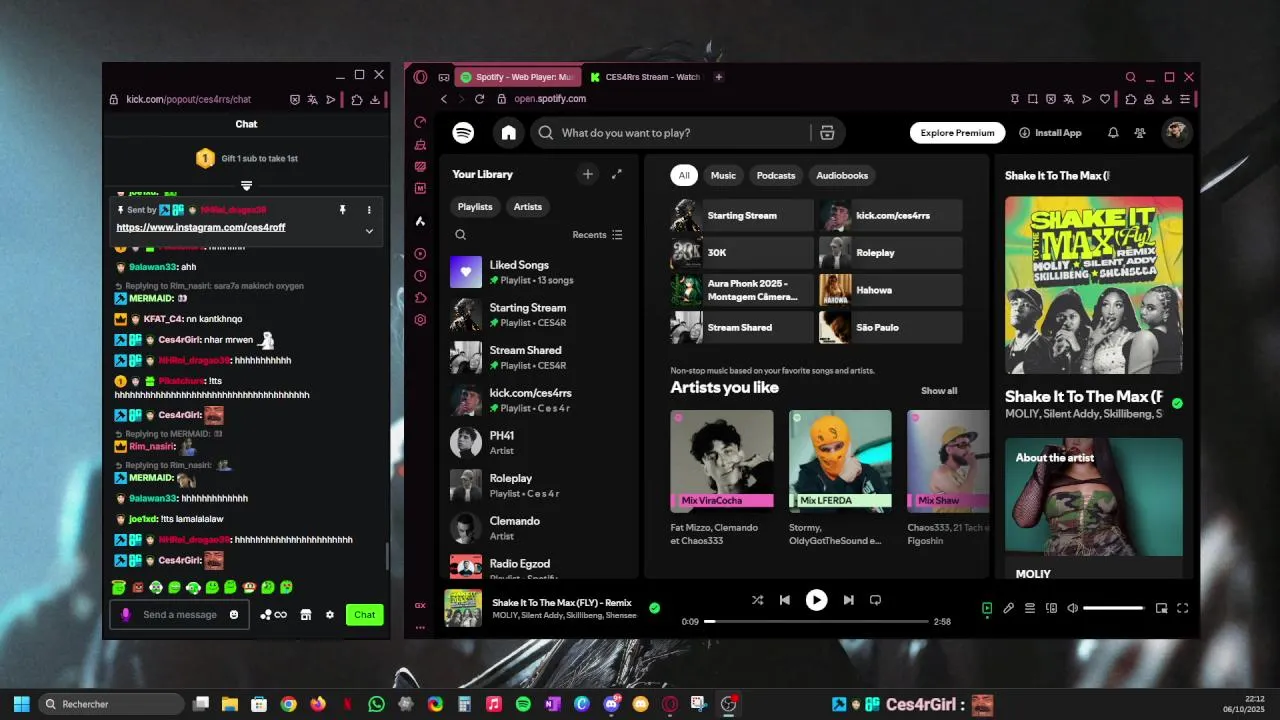Skip to previous track
The image size is (1280, 720).
(x=785, y=600)
